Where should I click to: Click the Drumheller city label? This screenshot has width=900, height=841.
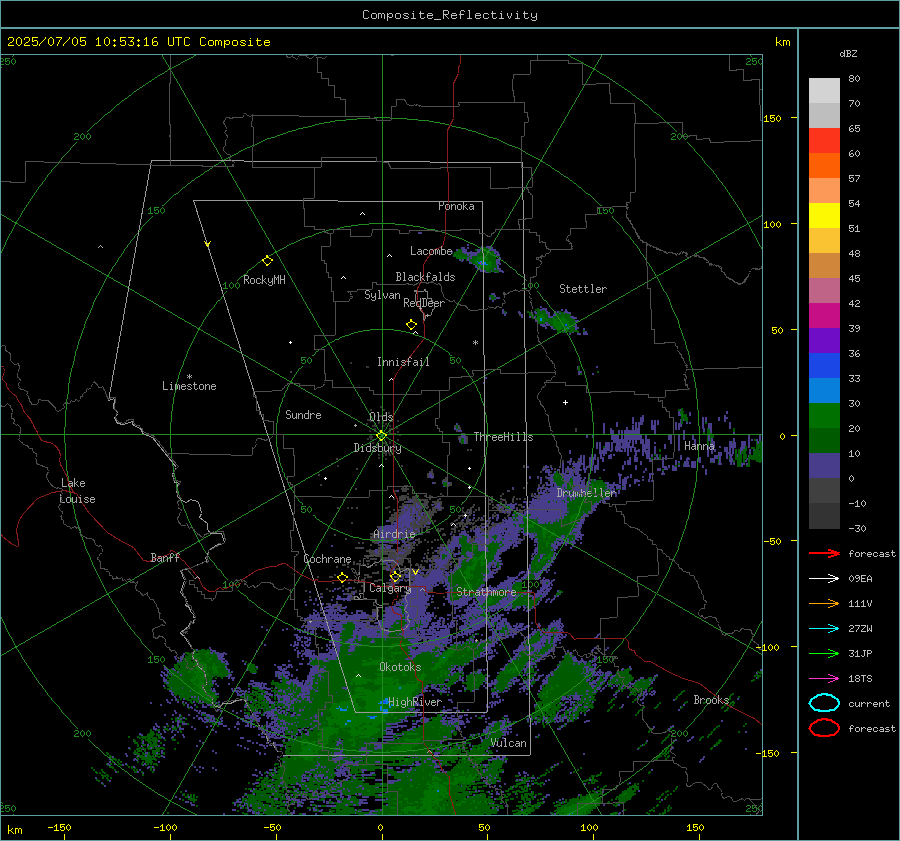[x=587, y=493]
